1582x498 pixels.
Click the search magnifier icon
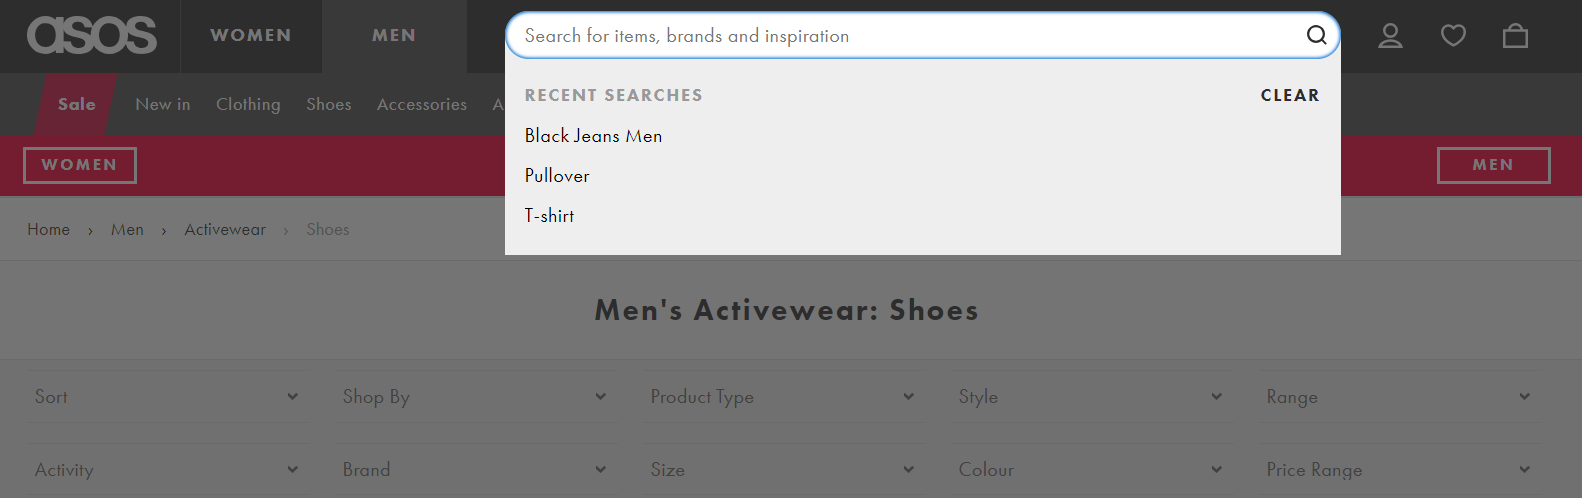tap(1316, 36)
